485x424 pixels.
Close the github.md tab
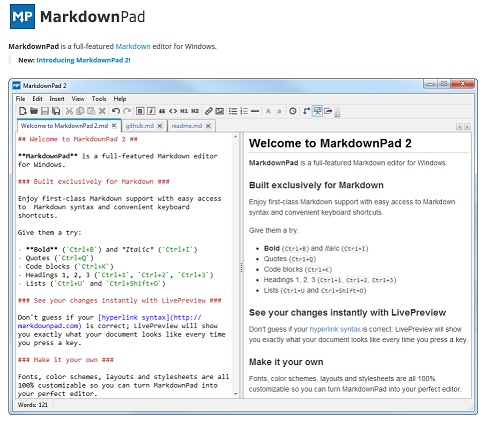tap(160, 126)
